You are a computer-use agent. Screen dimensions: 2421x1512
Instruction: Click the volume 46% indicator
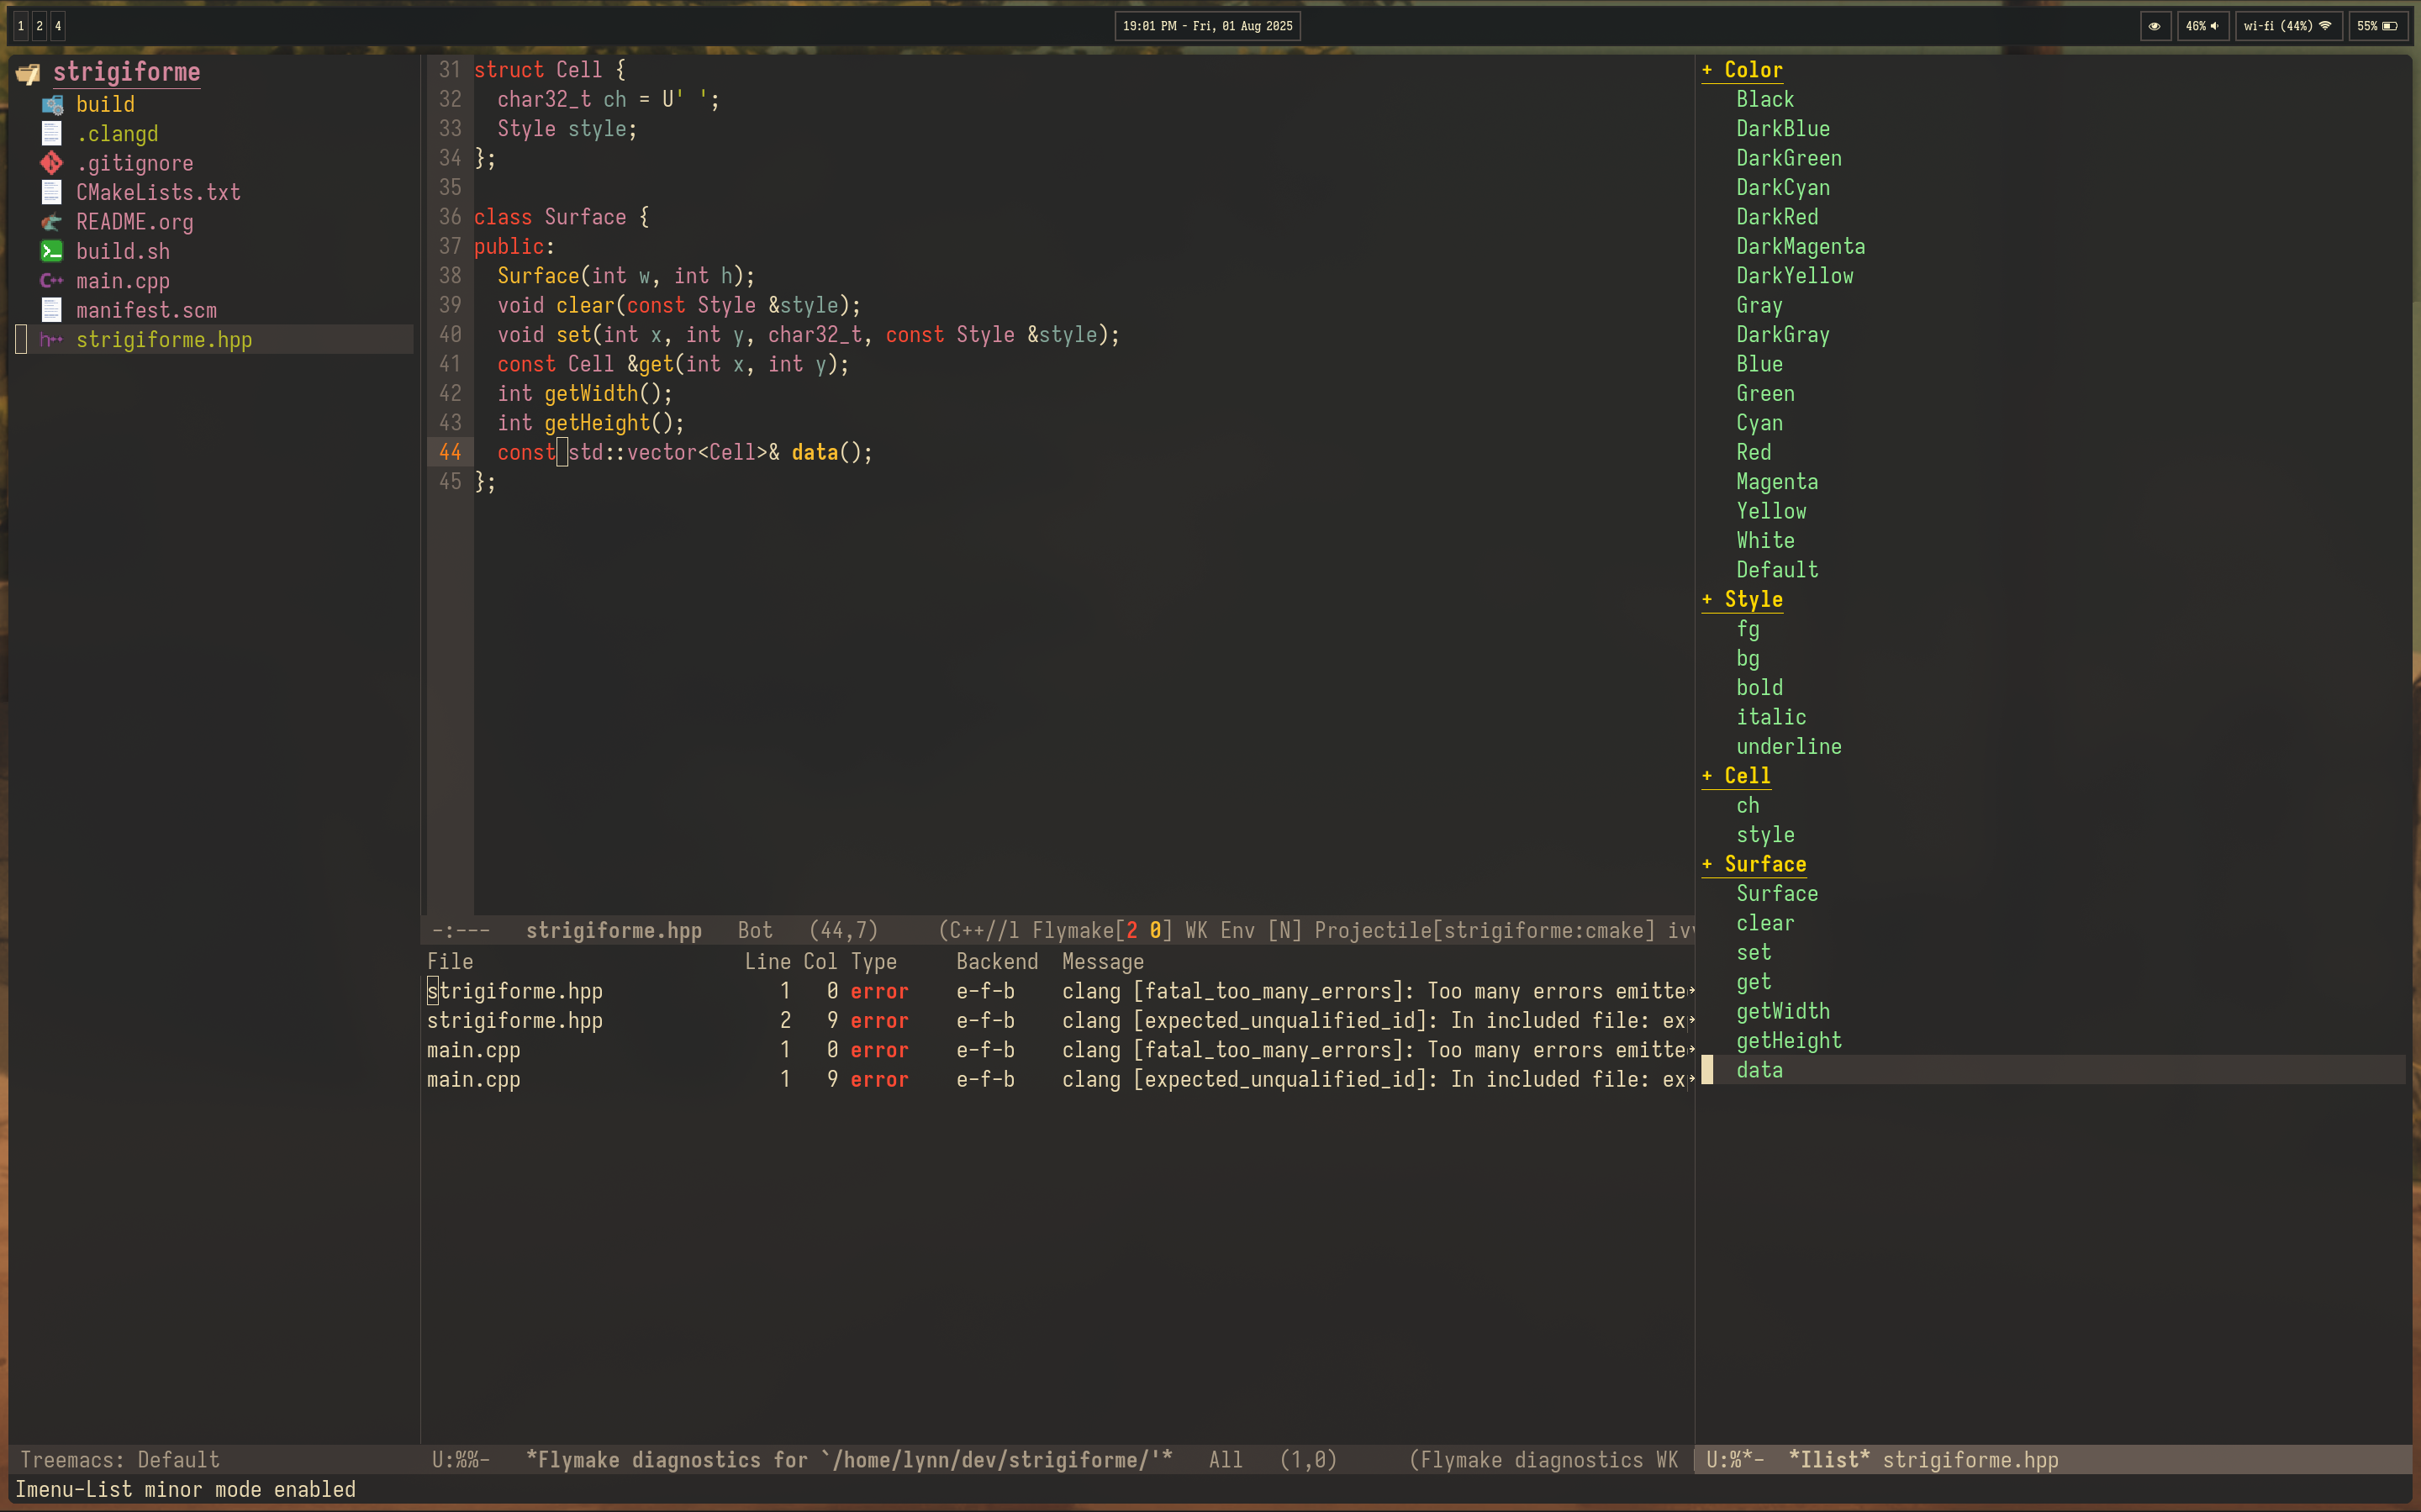[2202, 26]
